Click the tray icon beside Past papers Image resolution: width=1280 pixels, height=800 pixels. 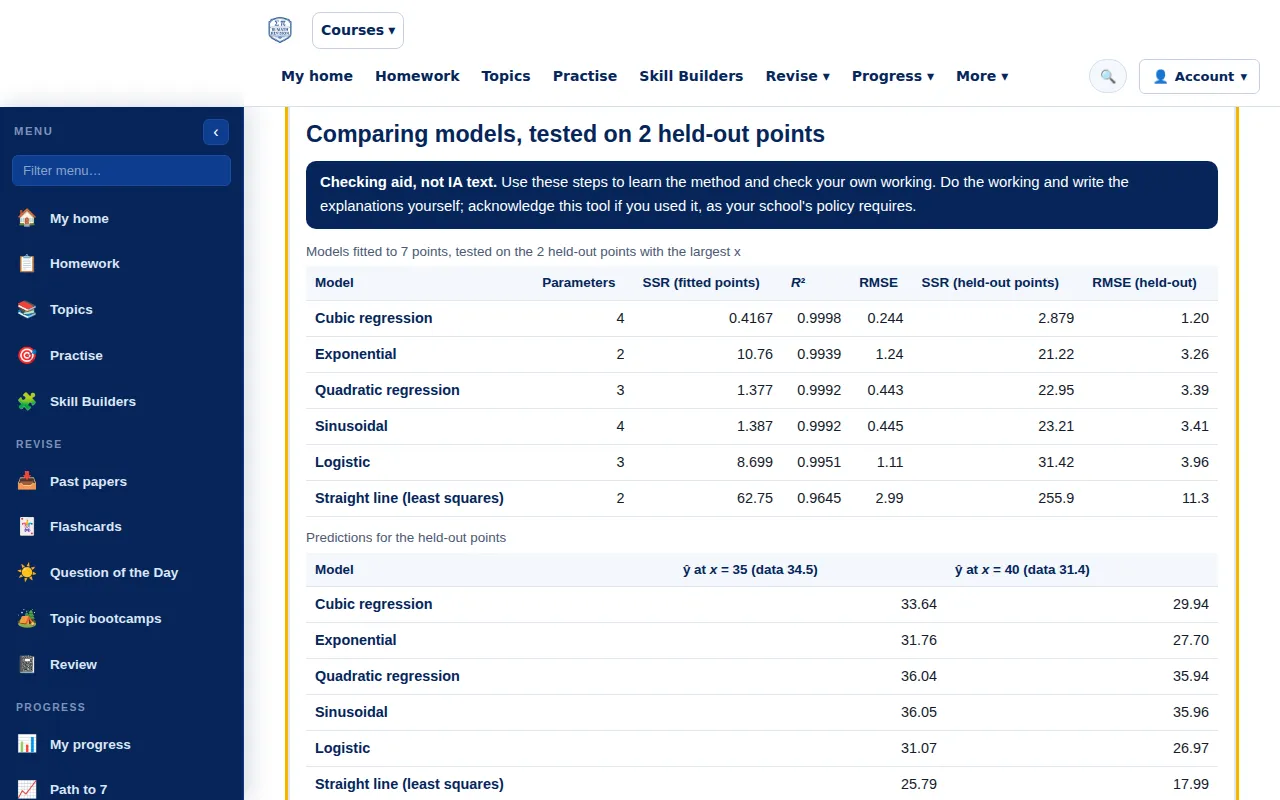27,482
